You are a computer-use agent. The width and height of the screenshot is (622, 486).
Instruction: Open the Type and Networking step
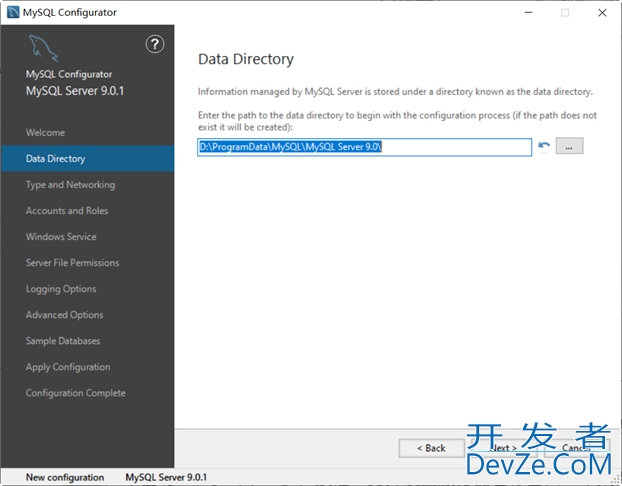pos(71,185)
